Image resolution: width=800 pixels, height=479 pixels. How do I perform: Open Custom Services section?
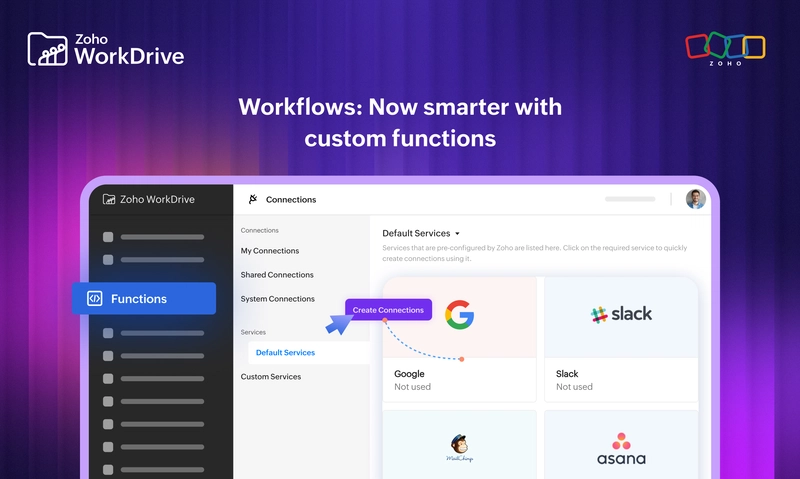pyautogui.click(x=271, y=377)
